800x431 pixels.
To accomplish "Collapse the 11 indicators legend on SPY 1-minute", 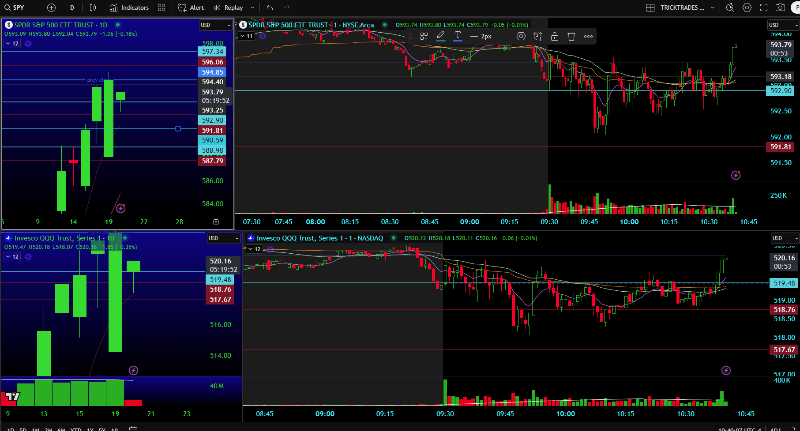I will (x=246, y=36).
